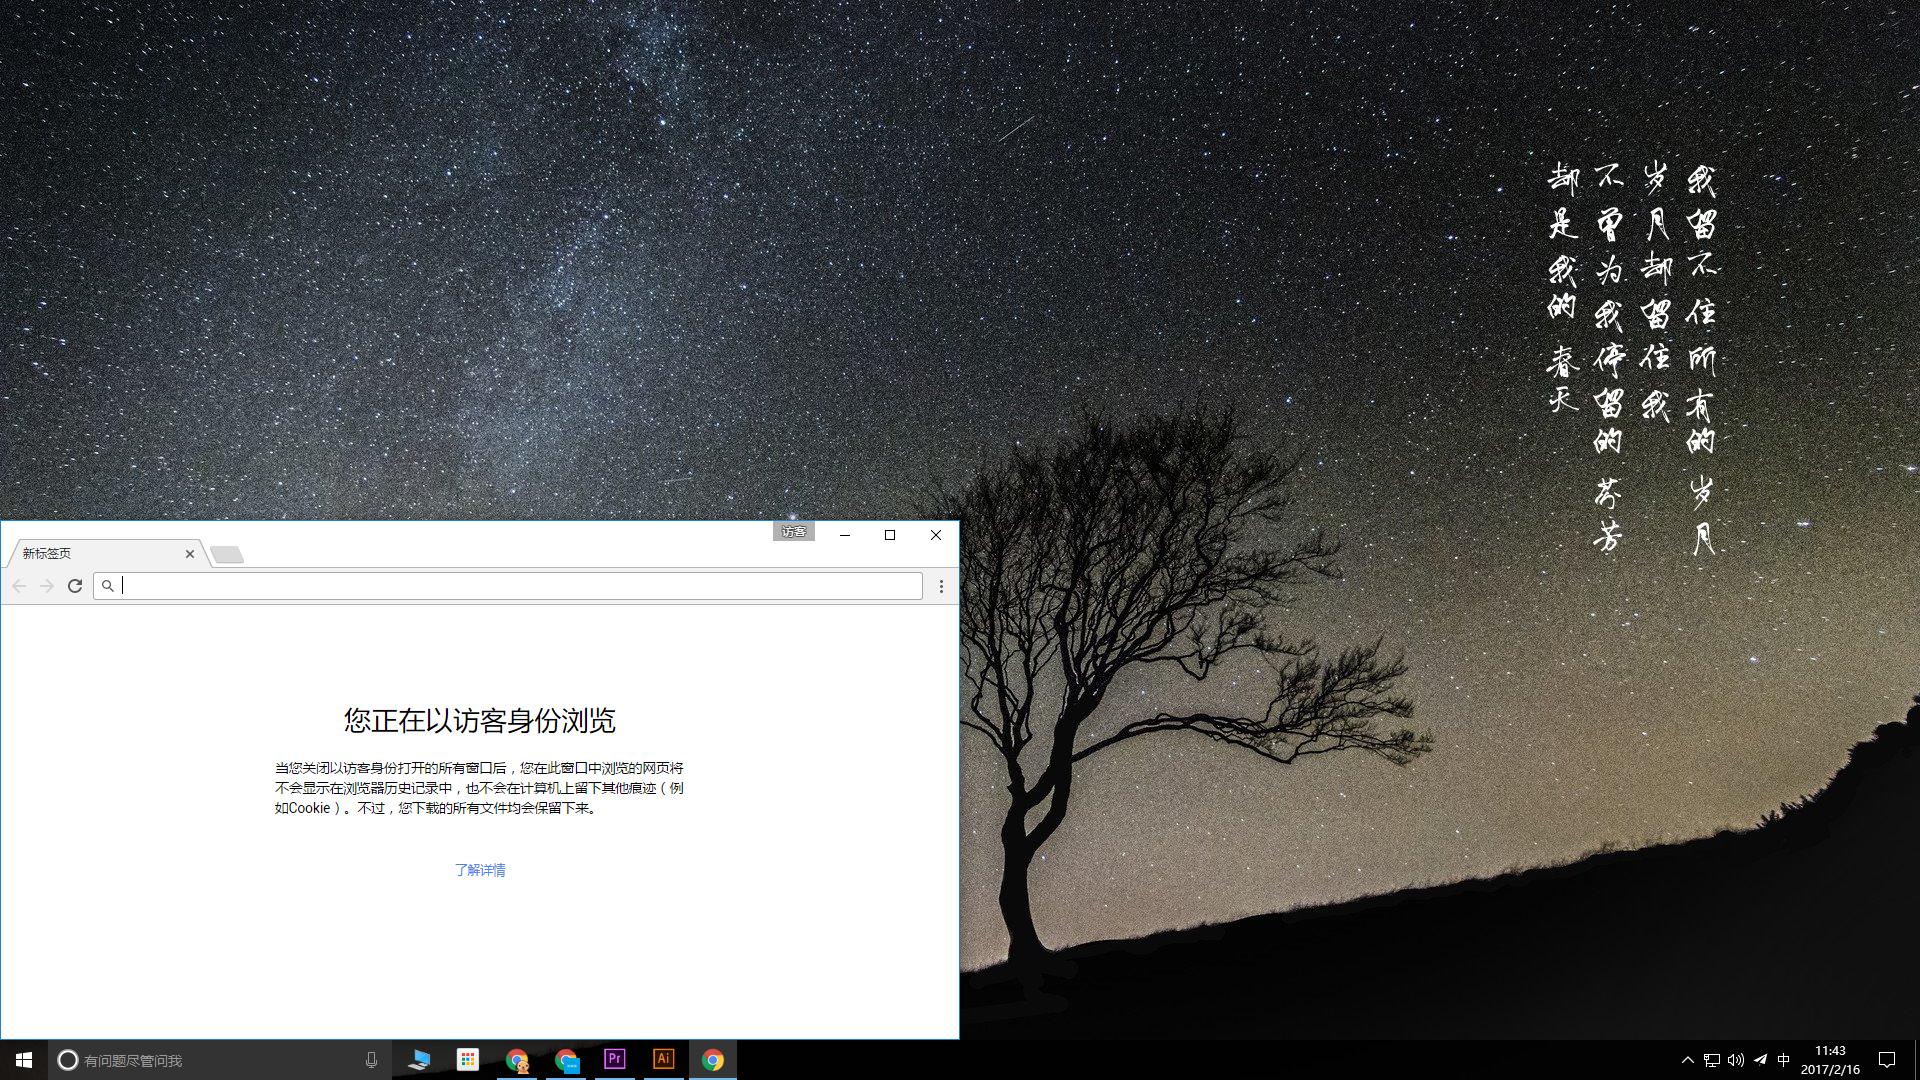Viewport: 1920px width, 1080px height.
Task: Click the 了解详情 link
Action: (x=481, y=869)
